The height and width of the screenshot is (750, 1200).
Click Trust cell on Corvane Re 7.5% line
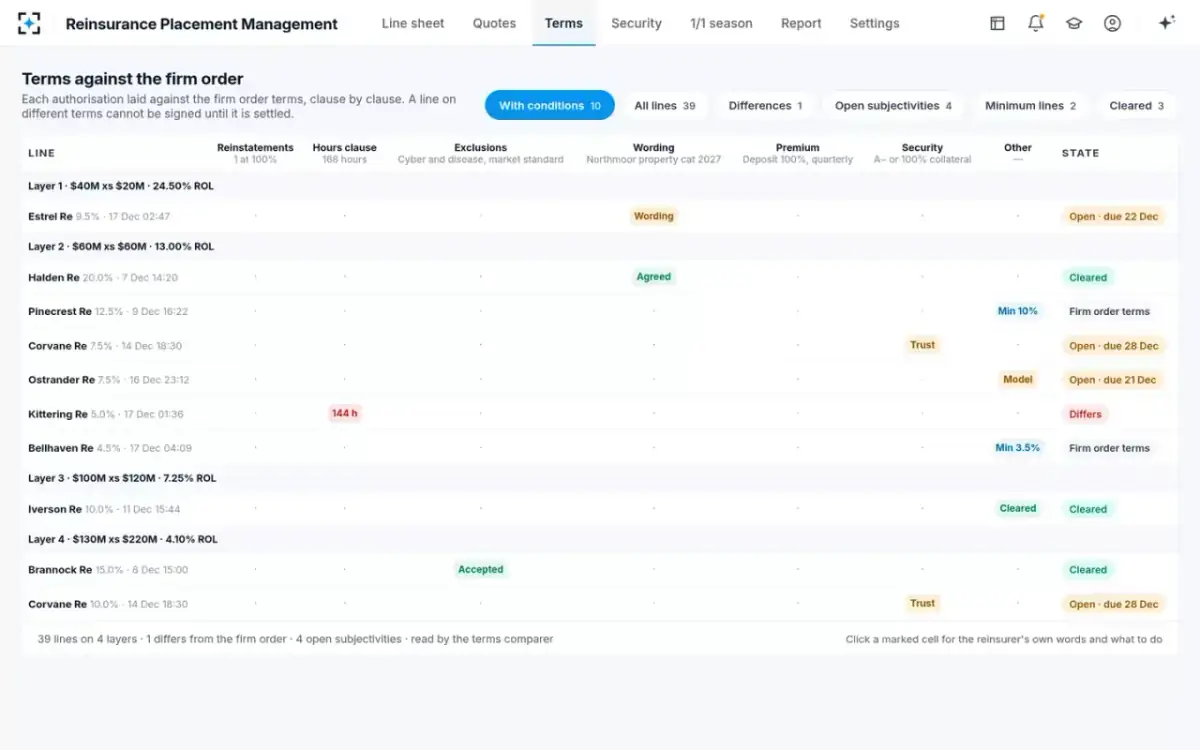[x=922, y=345]
